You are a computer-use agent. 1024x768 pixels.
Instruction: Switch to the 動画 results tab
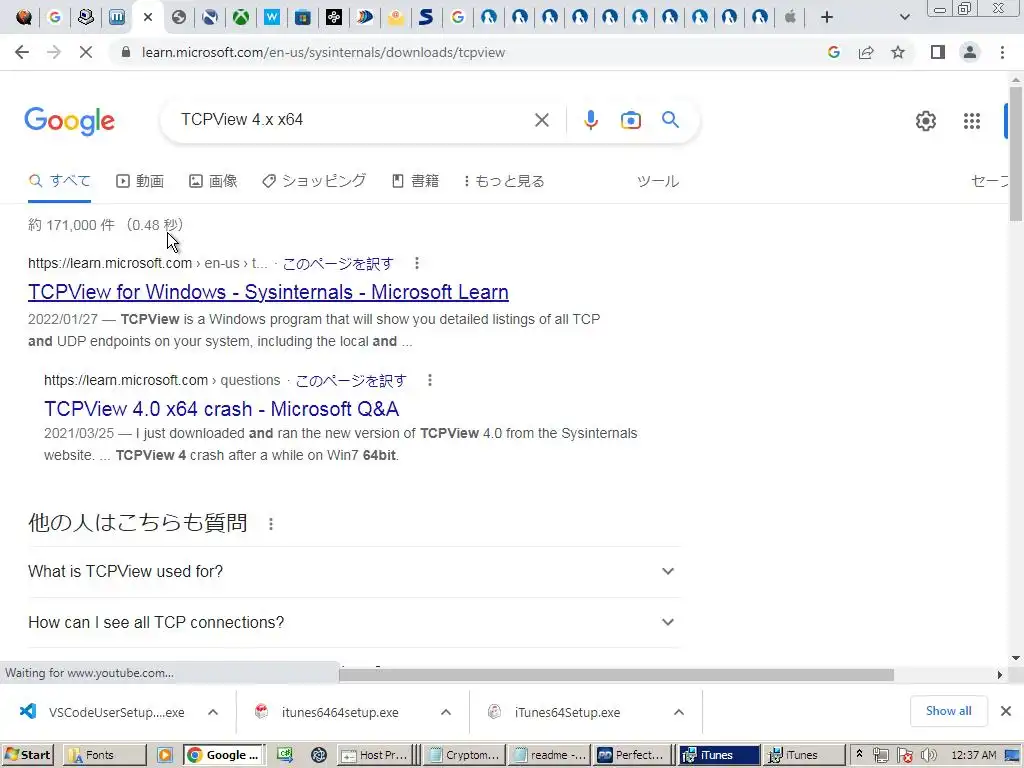click(x=140, y=181)
